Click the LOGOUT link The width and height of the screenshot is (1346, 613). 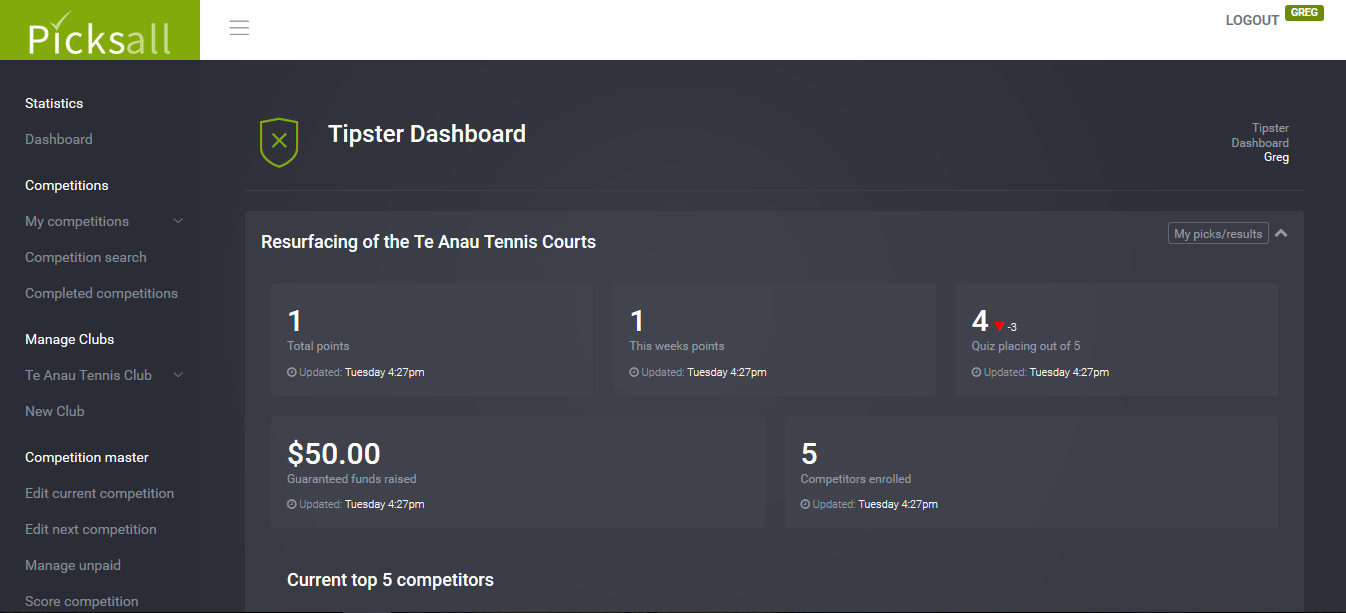[x=1252, y=20]
